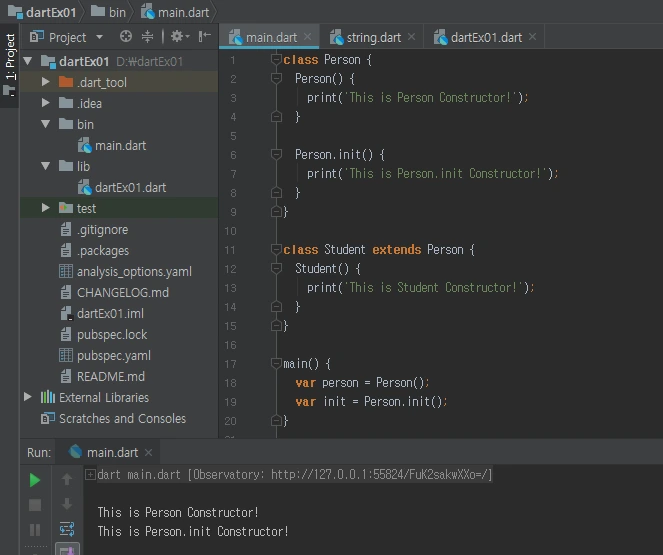Image resolution: width=663 pixels, height=555 pixels.
Task: Close the main.dart Run tab
Action: [148, 453]
